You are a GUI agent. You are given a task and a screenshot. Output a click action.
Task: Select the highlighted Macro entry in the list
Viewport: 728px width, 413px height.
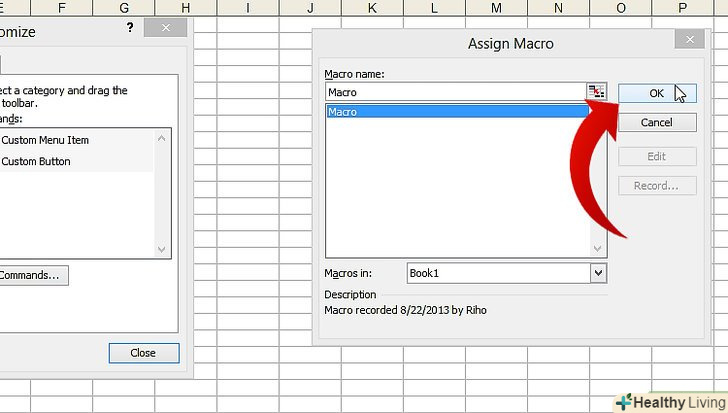coord(457,111)
